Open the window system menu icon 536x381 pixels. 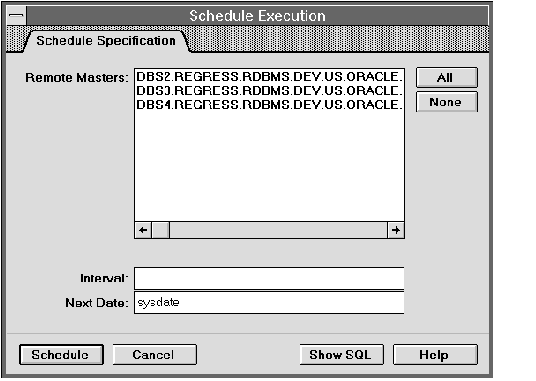pyautogui.click(x=16, y=16)
